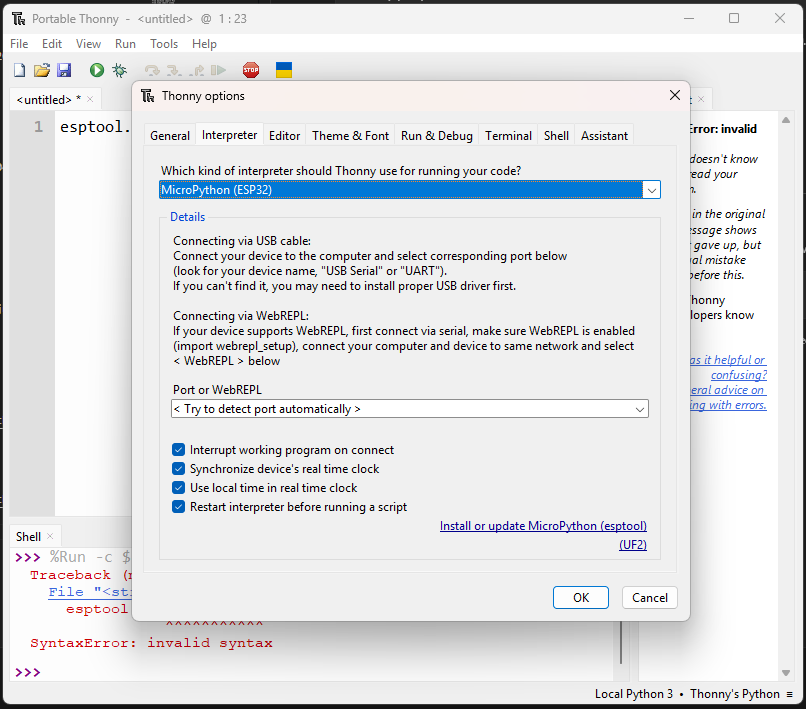
Task: Click the Step over toolbar icon
Action: tap(152, 70)
